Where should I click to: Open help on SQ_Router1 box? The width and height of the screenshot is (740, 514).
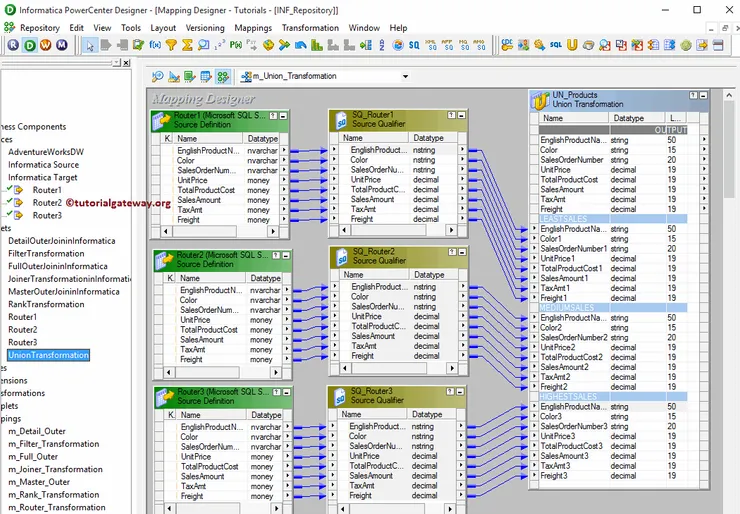point(452,115)
